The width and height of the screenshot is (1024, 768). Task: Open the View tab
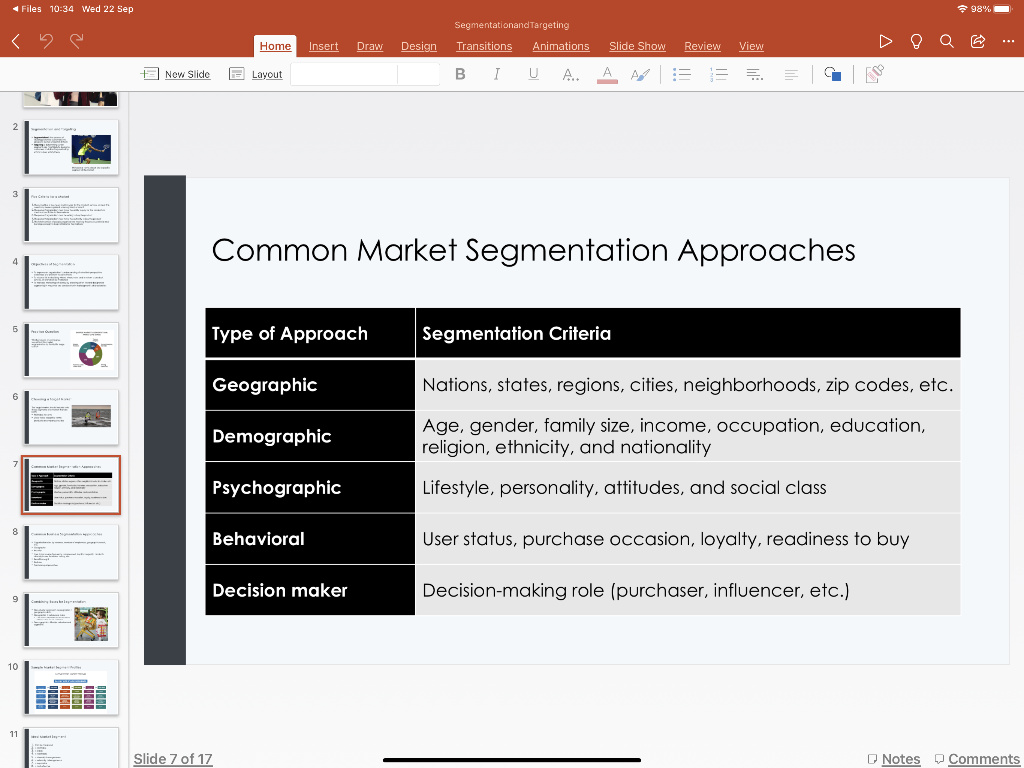tap(751, 46)
